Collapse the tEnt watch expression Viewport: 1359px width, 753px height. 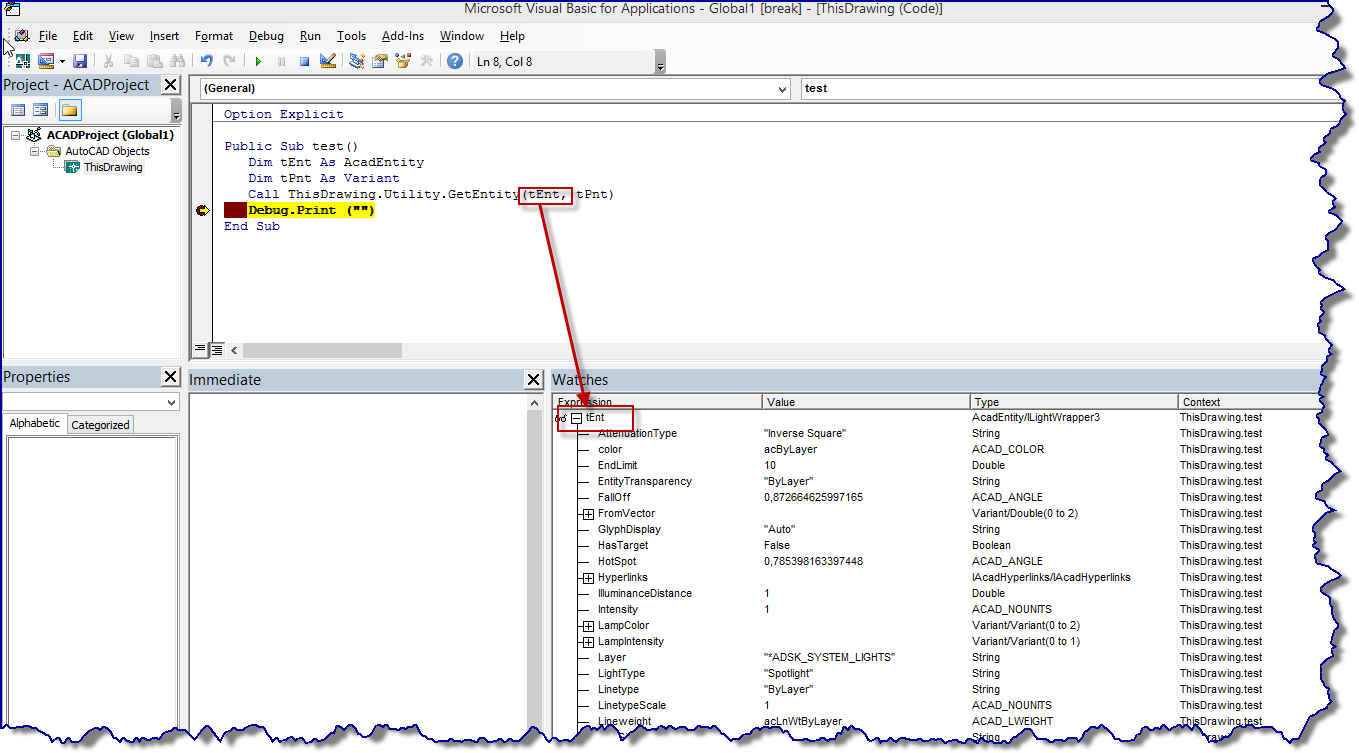coord(577,417)
